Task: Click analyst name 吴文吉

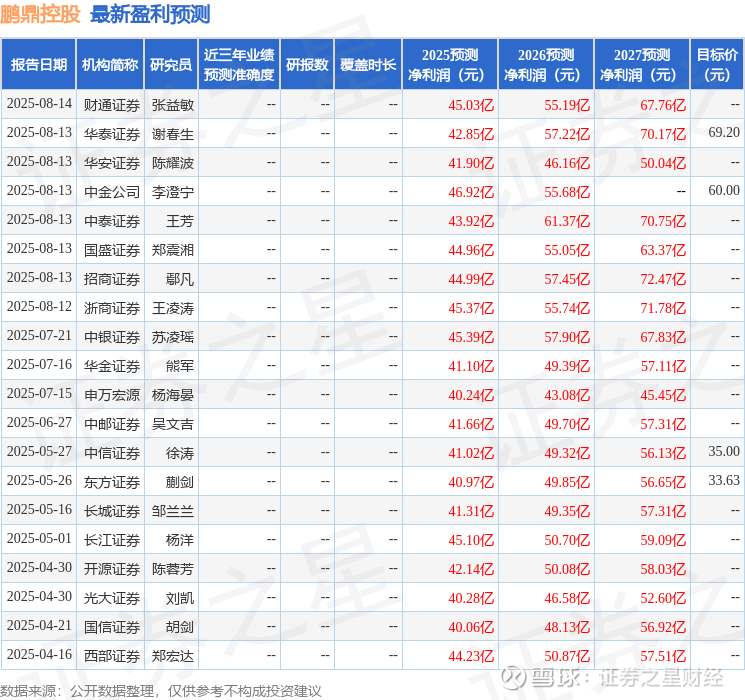Action: click(172, 424)
